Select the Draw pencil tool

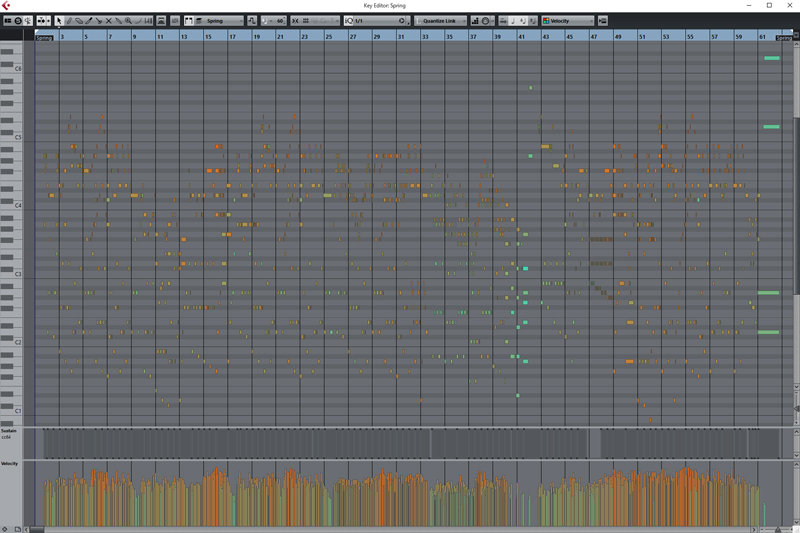click(x=69, y=21)
